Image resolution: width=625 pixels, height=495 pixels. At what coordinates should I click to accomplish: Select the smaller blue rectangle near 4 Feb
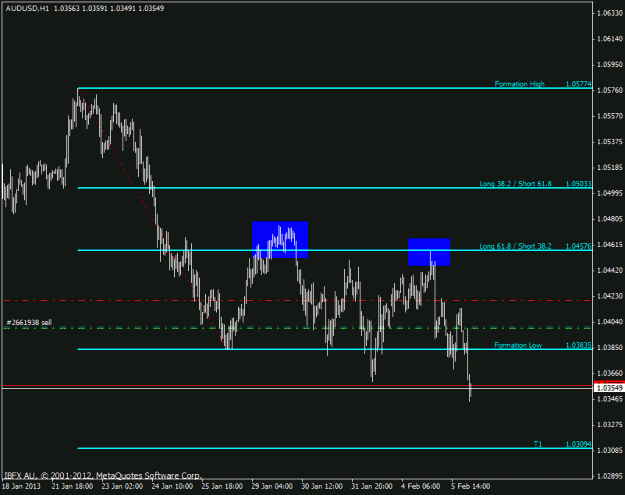click(x=429, y=252)
